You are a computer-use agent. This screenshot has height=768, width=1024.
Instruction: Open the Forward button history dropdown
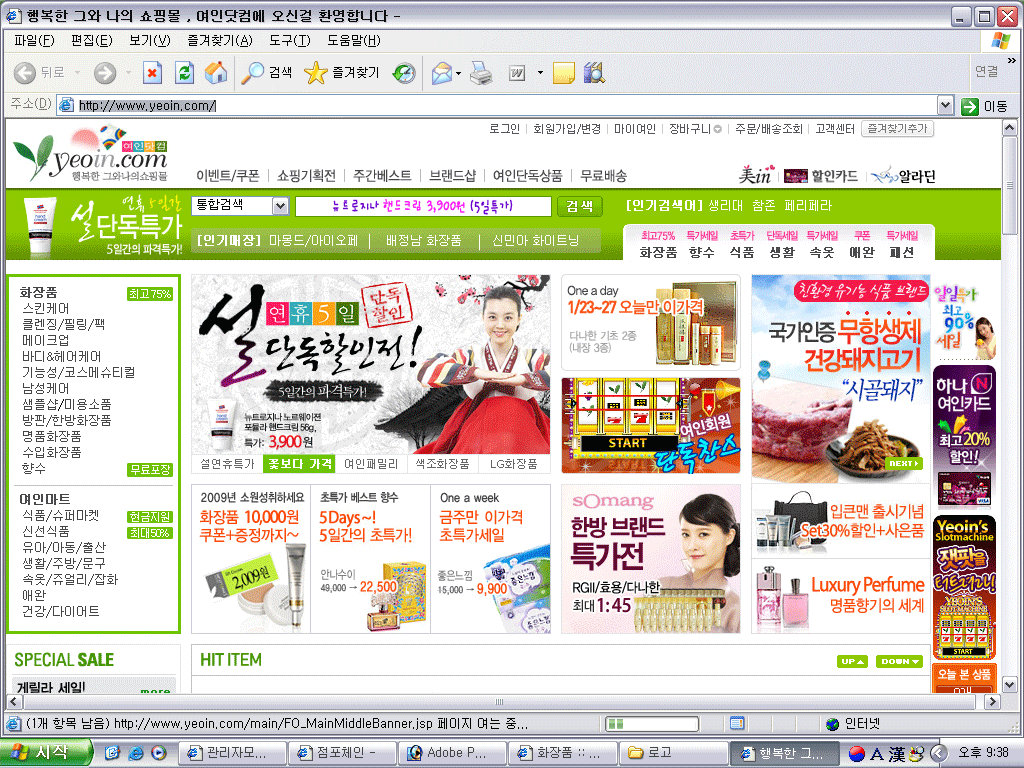[x=128, y=73]
